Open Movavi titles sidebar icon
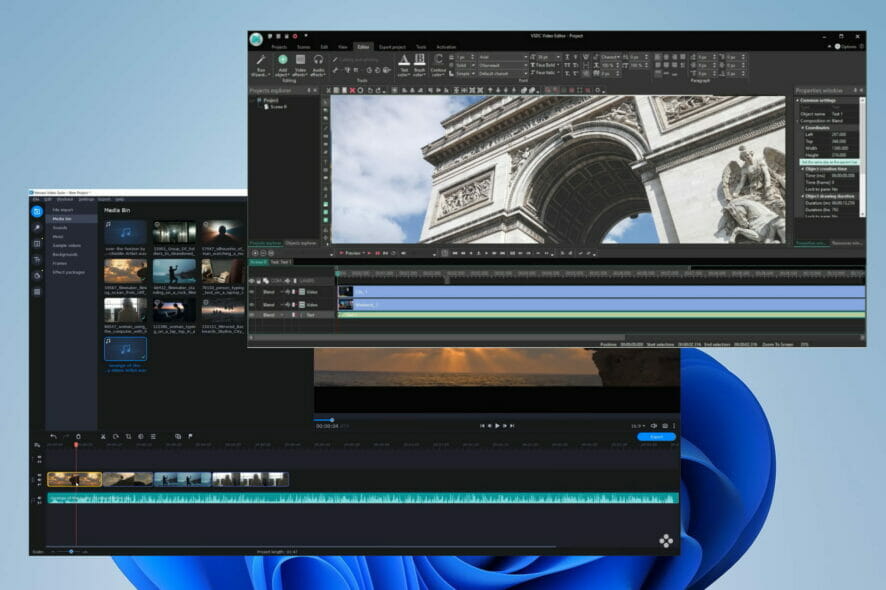Viewport: 886px width, 590px height. click(x=37, y=260)
